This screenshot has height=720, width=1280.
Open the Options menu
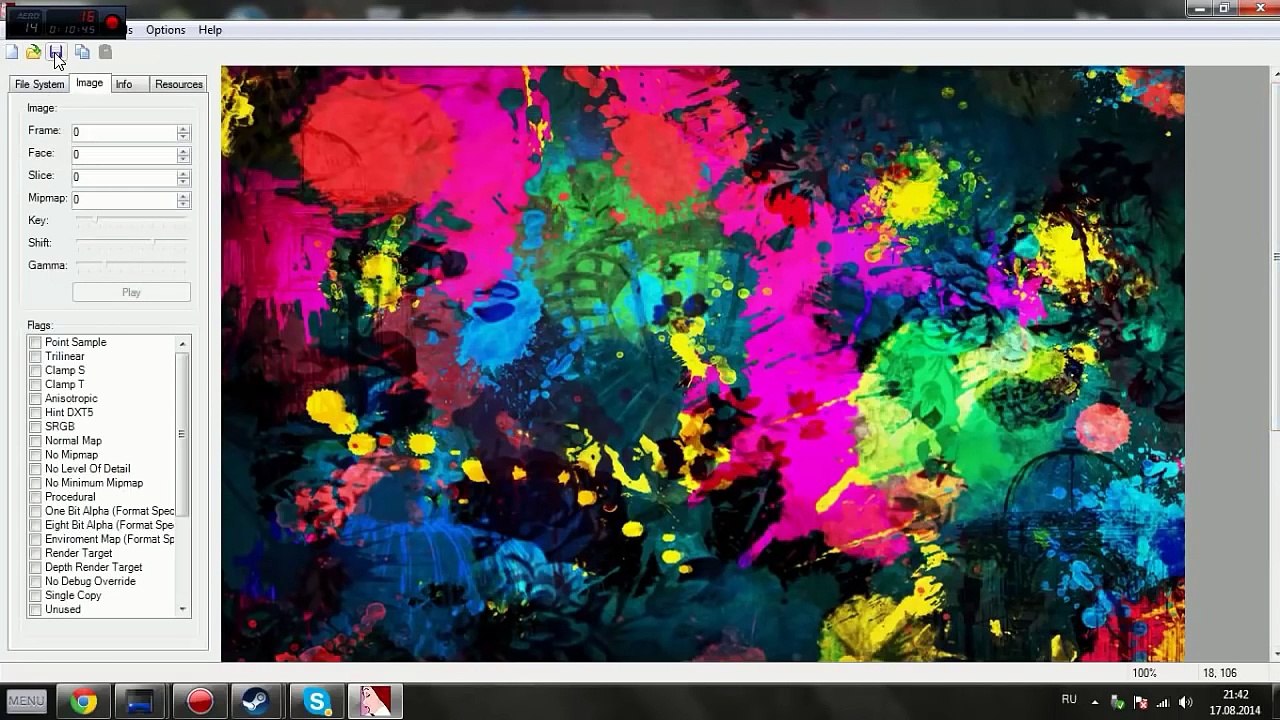tap(165, 30)
